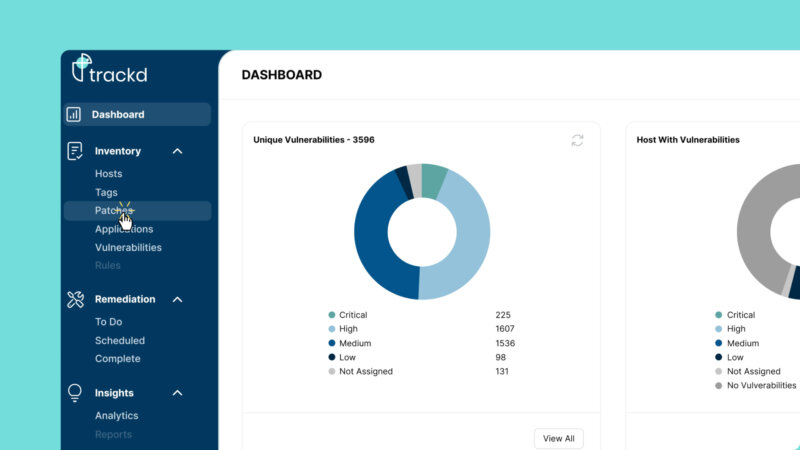Open Complete remediation items
Image resolution: width=800 pixels, height=450 pixels.
pyautogui.click(x=117, y=359)
